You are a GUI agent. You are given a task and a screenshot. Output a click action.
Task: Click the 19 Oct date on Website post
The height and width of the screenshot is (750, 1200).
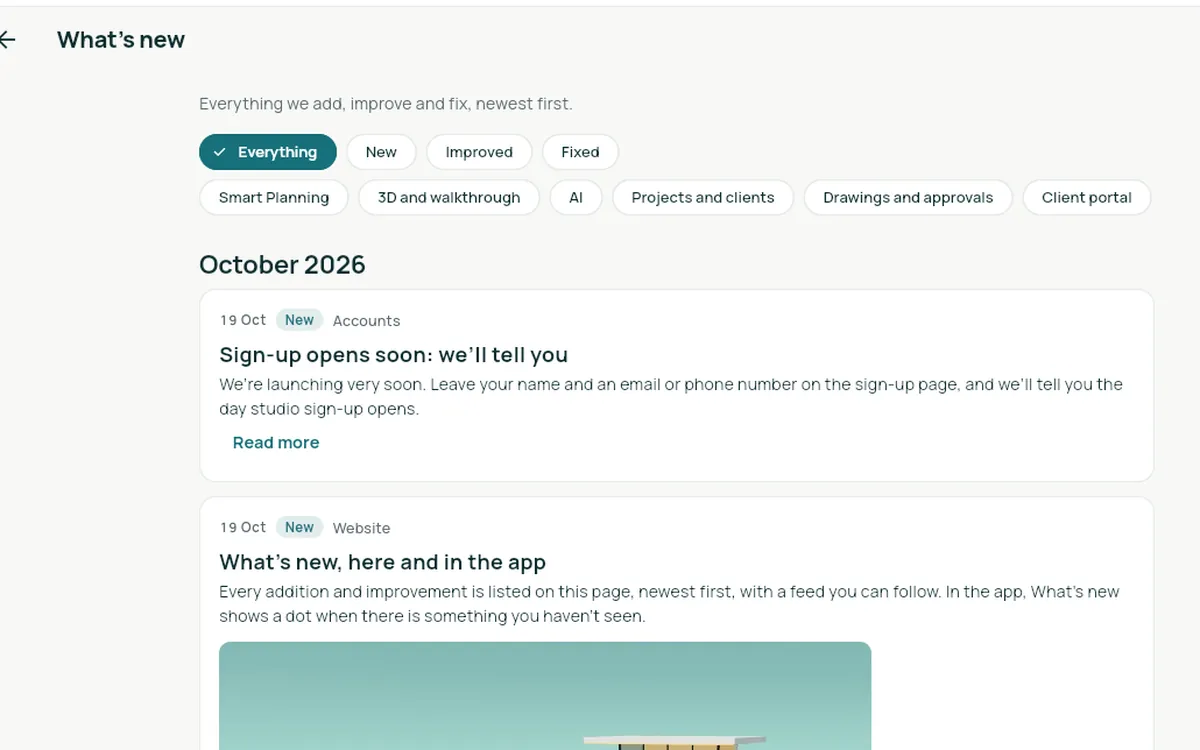(243, 527)
